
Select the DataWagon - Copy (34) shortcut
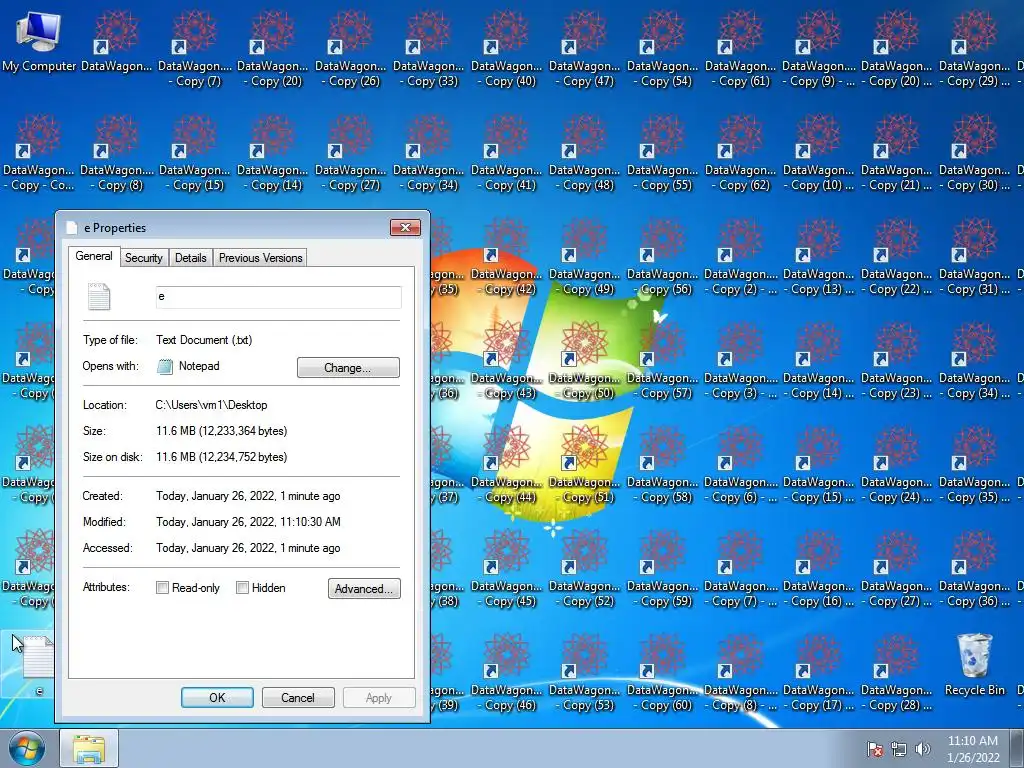[x=428, y=153]
